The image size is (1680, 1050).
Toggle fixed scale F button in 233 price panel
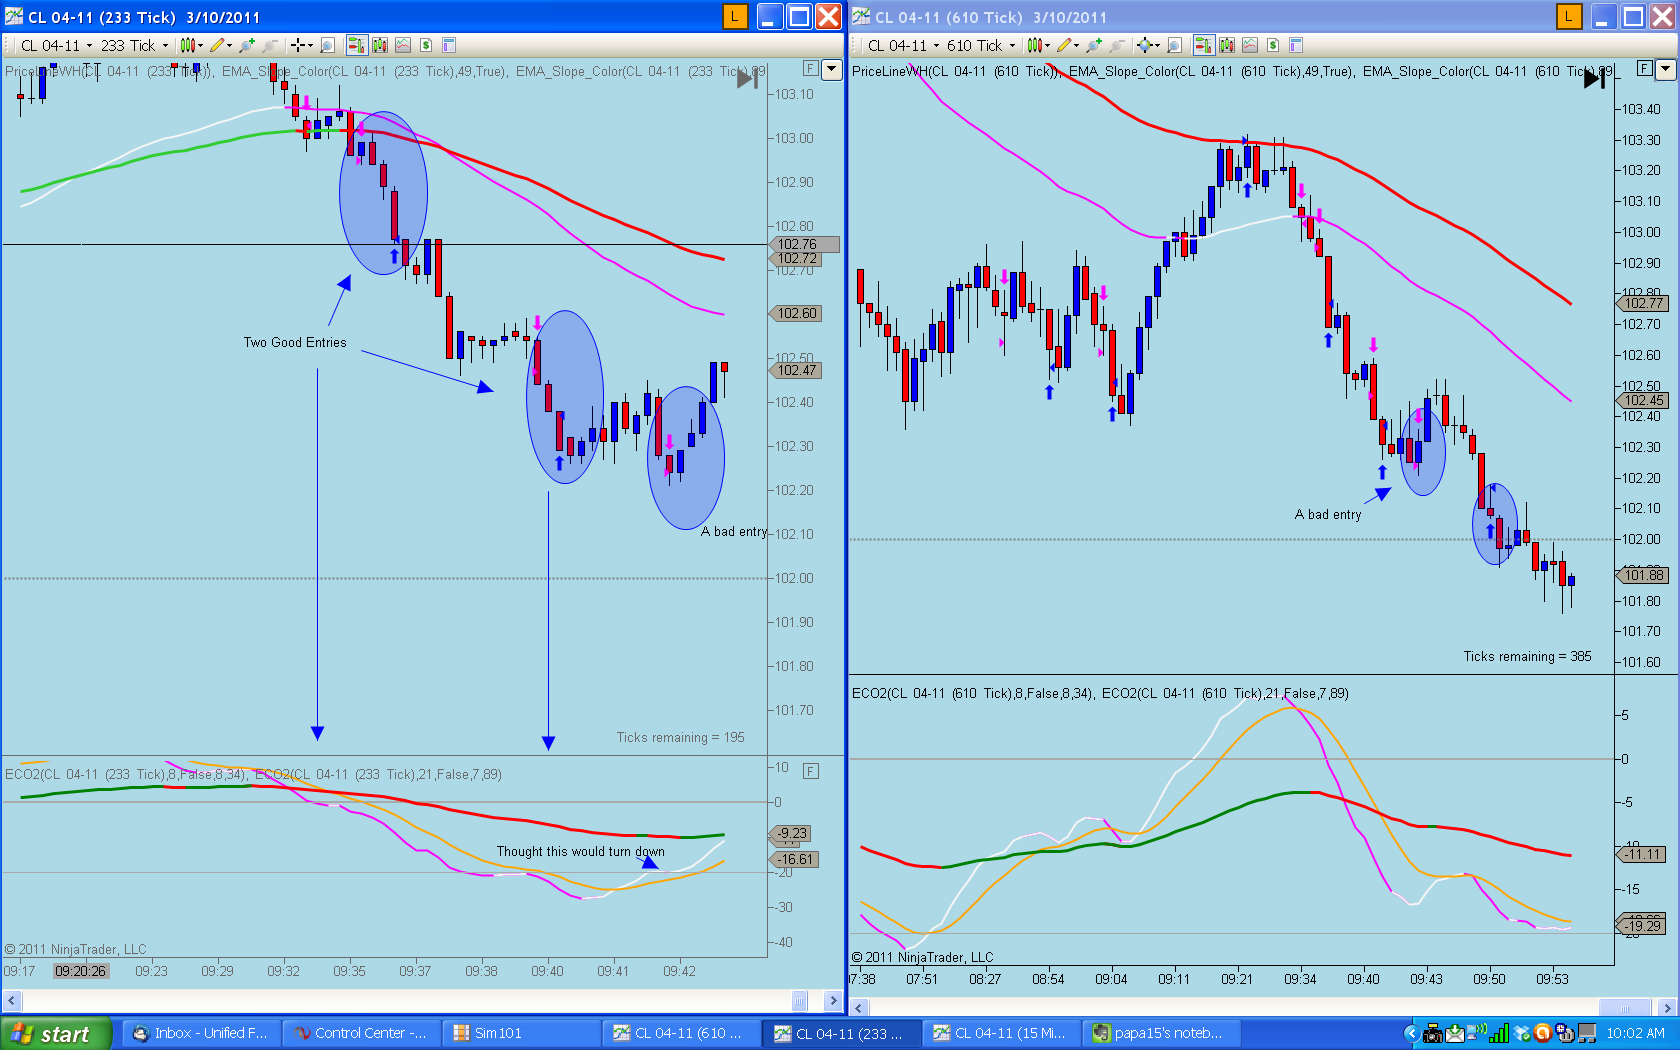tap(811, 69)
